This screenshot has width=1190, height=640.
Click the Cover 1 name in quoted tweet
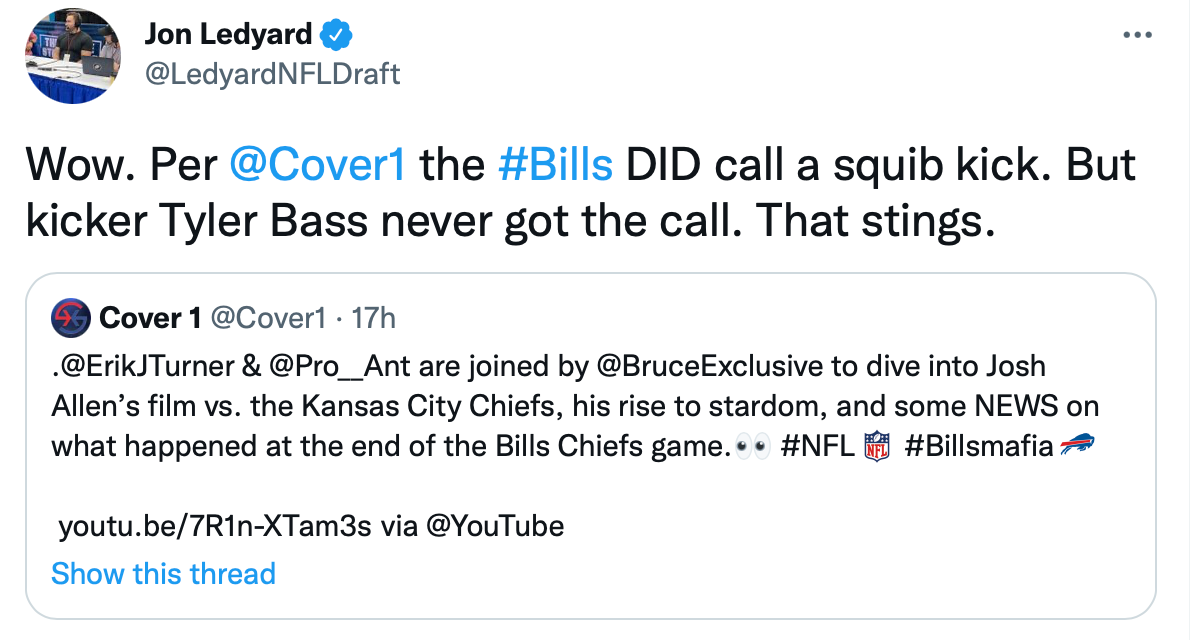tap(149, 318)
